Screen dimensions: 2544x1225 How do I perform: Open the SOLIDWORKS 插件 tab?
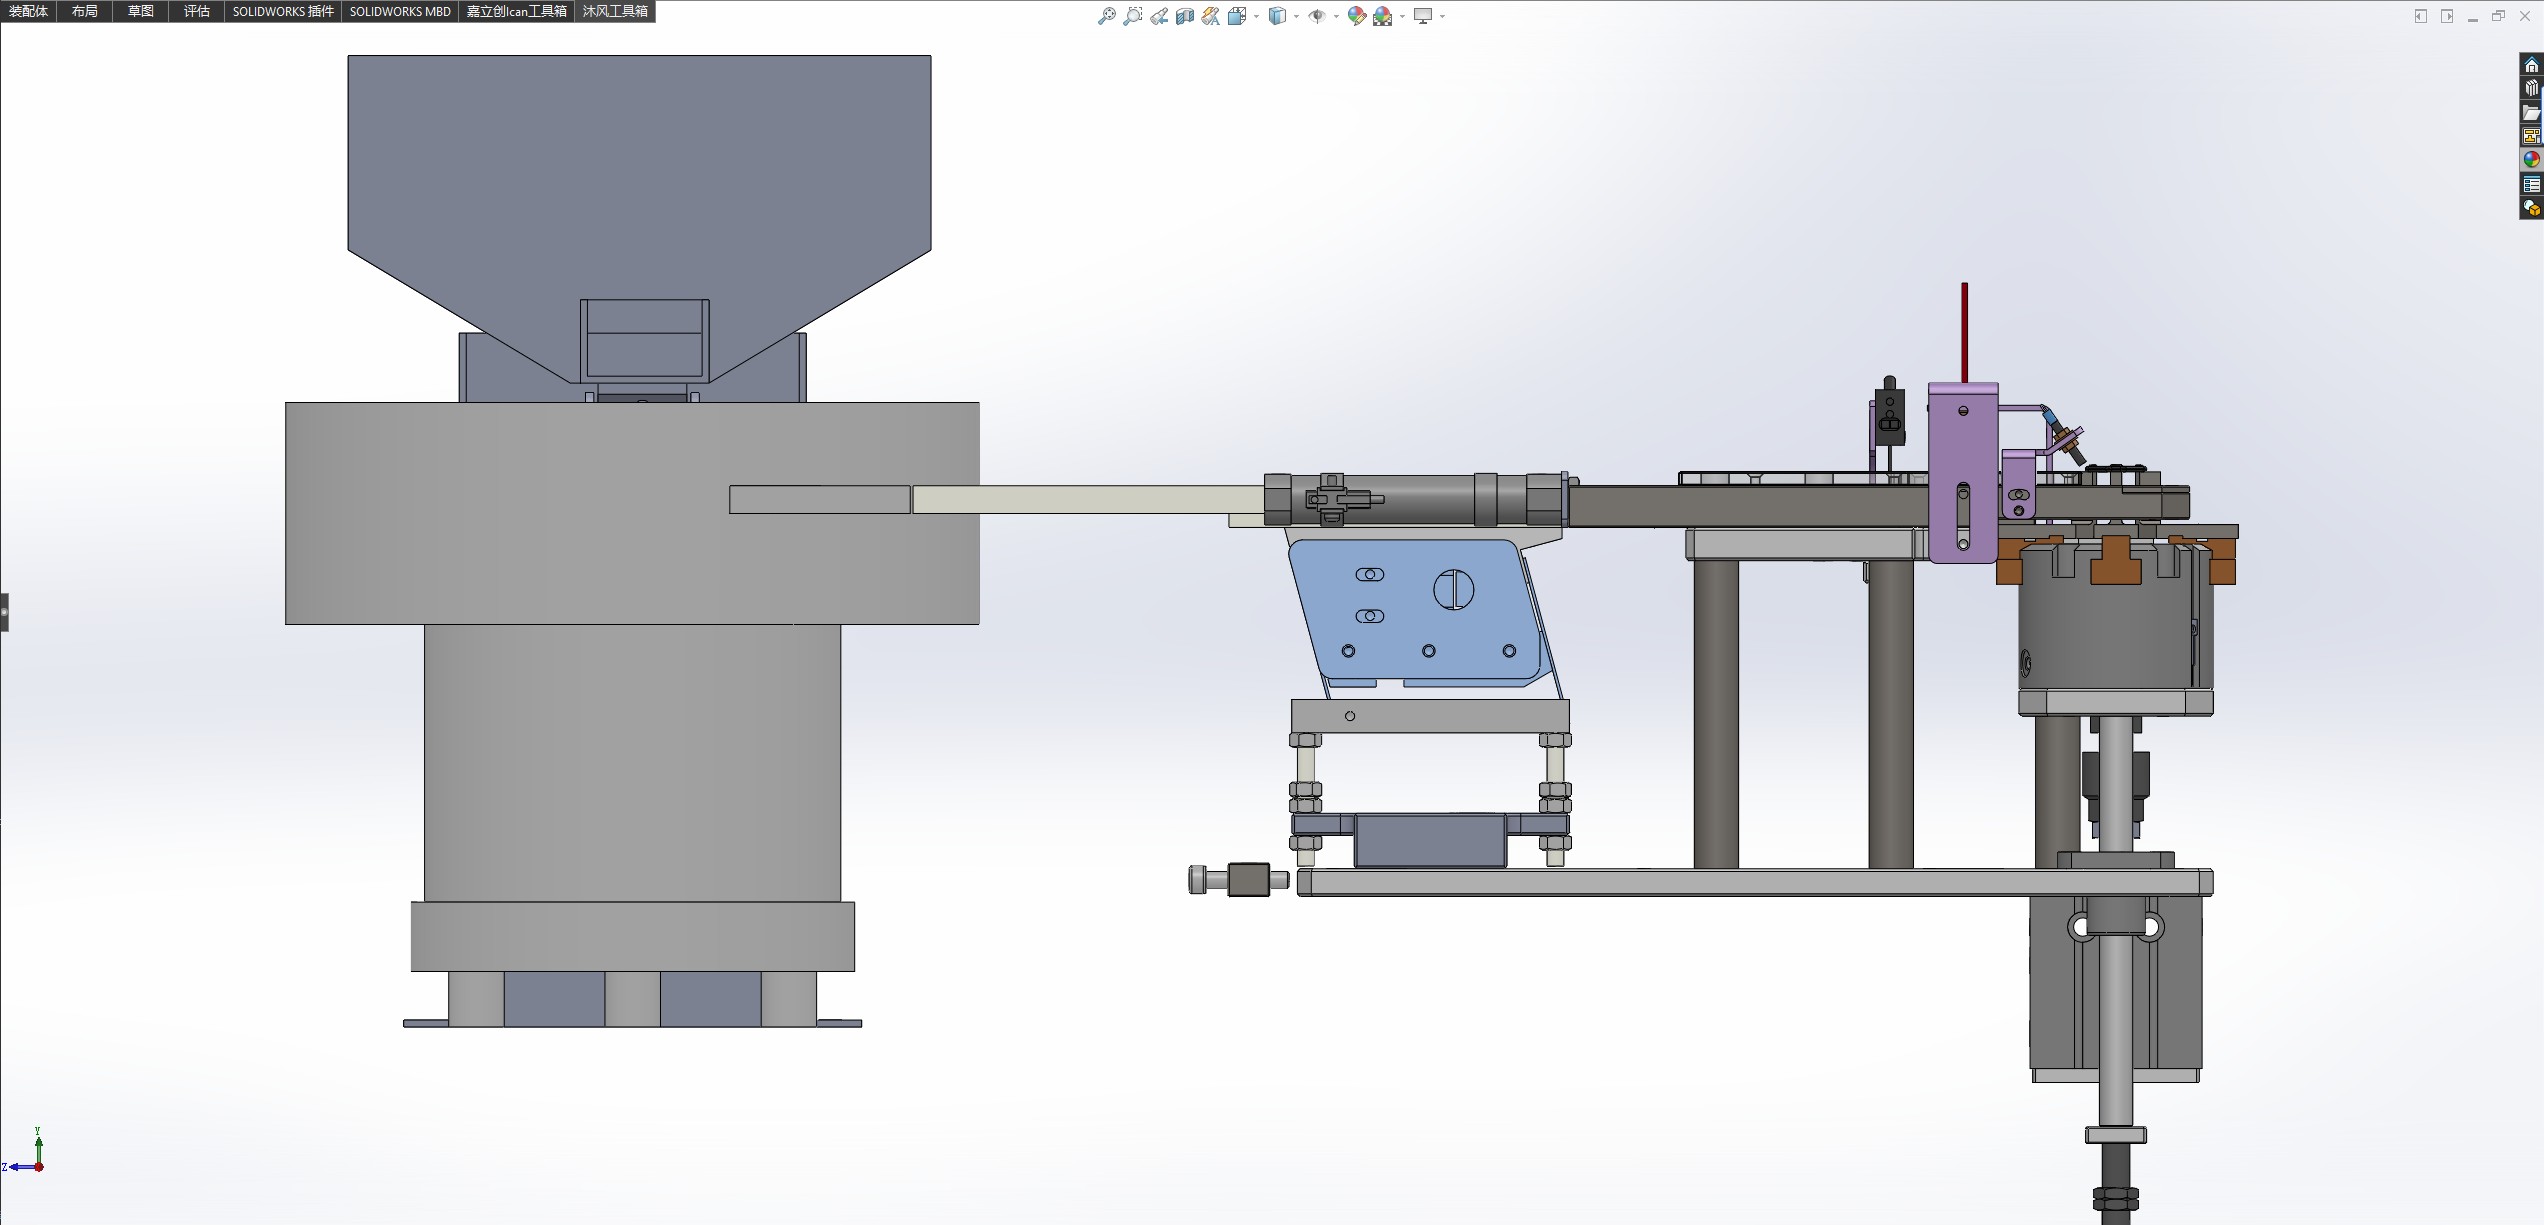coord(283,11)
